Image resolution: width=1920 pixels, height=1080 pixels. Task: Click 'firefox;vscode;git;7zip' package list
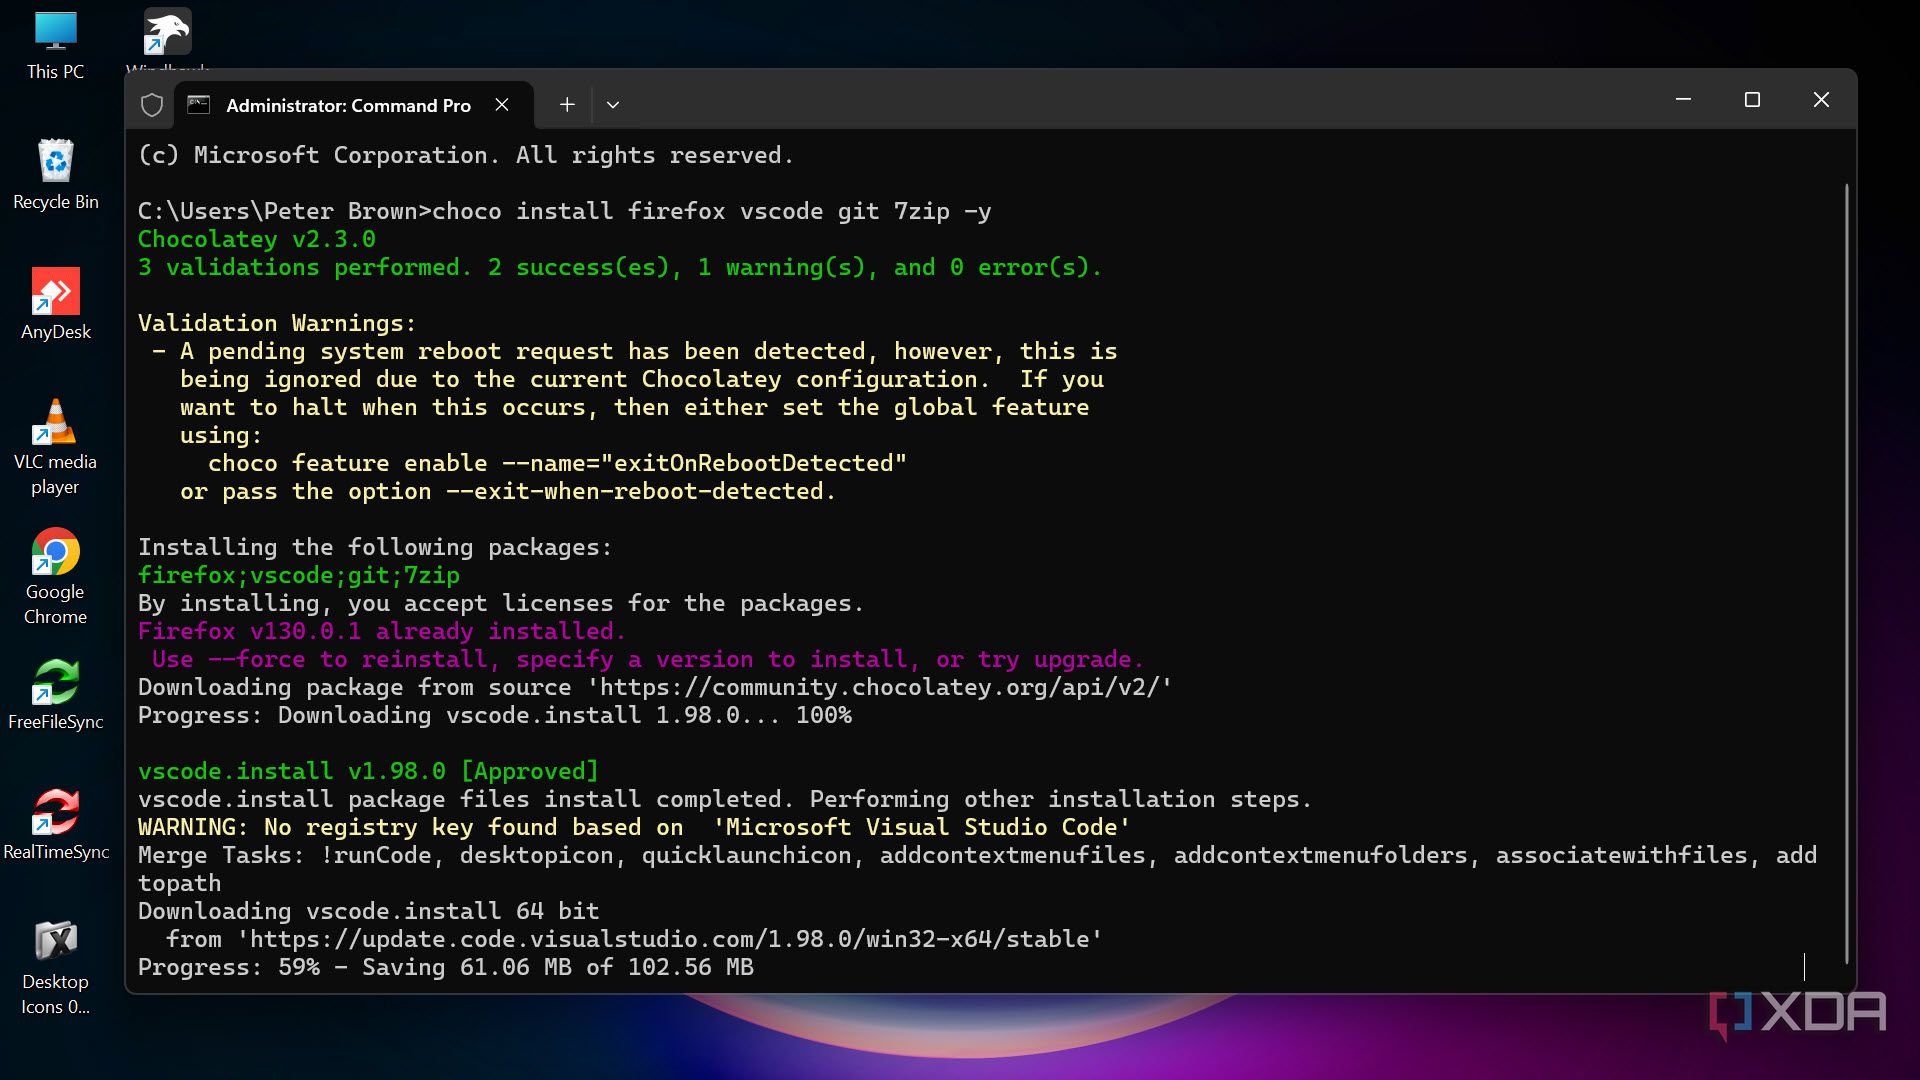pos(299,576)
